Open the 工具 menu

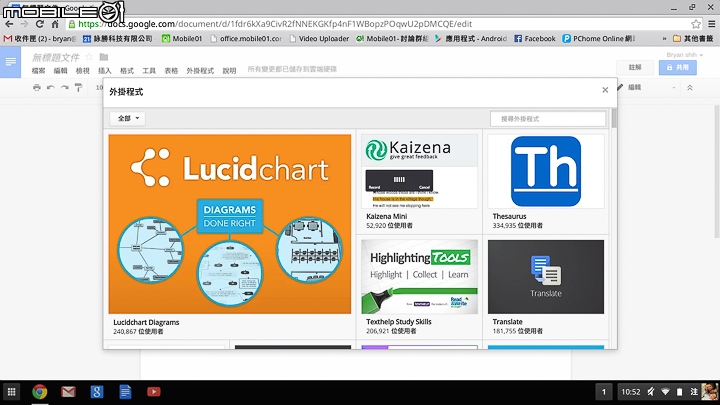click(x=149, y=71)
